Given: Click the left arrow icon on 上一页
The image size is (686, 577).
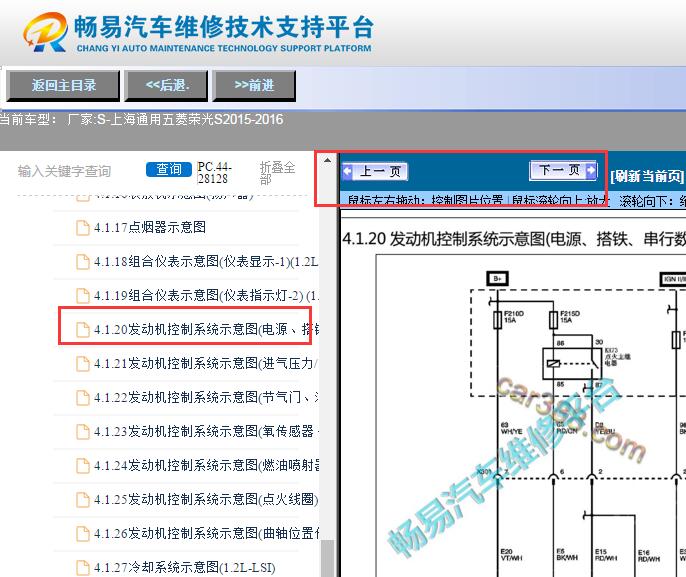Looking at the screenshot, I should click(348, 171).
